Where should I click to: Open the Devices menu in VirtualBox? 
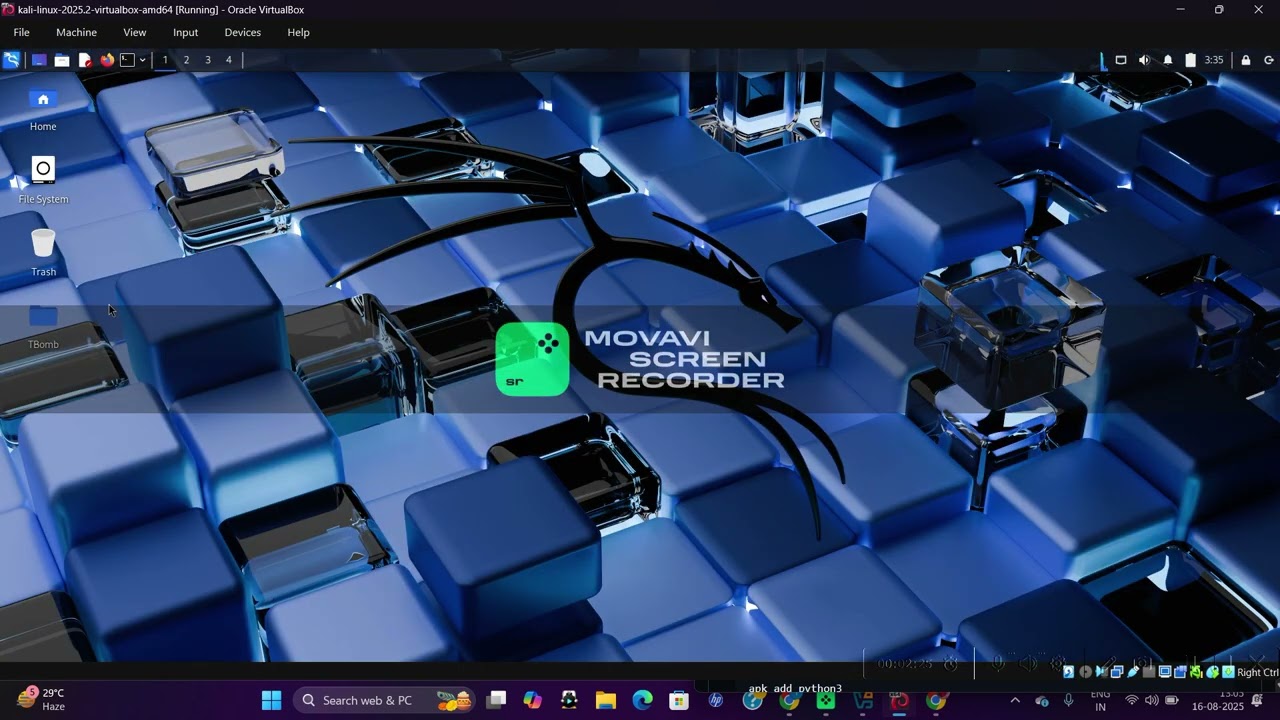[x=243, y=32]
